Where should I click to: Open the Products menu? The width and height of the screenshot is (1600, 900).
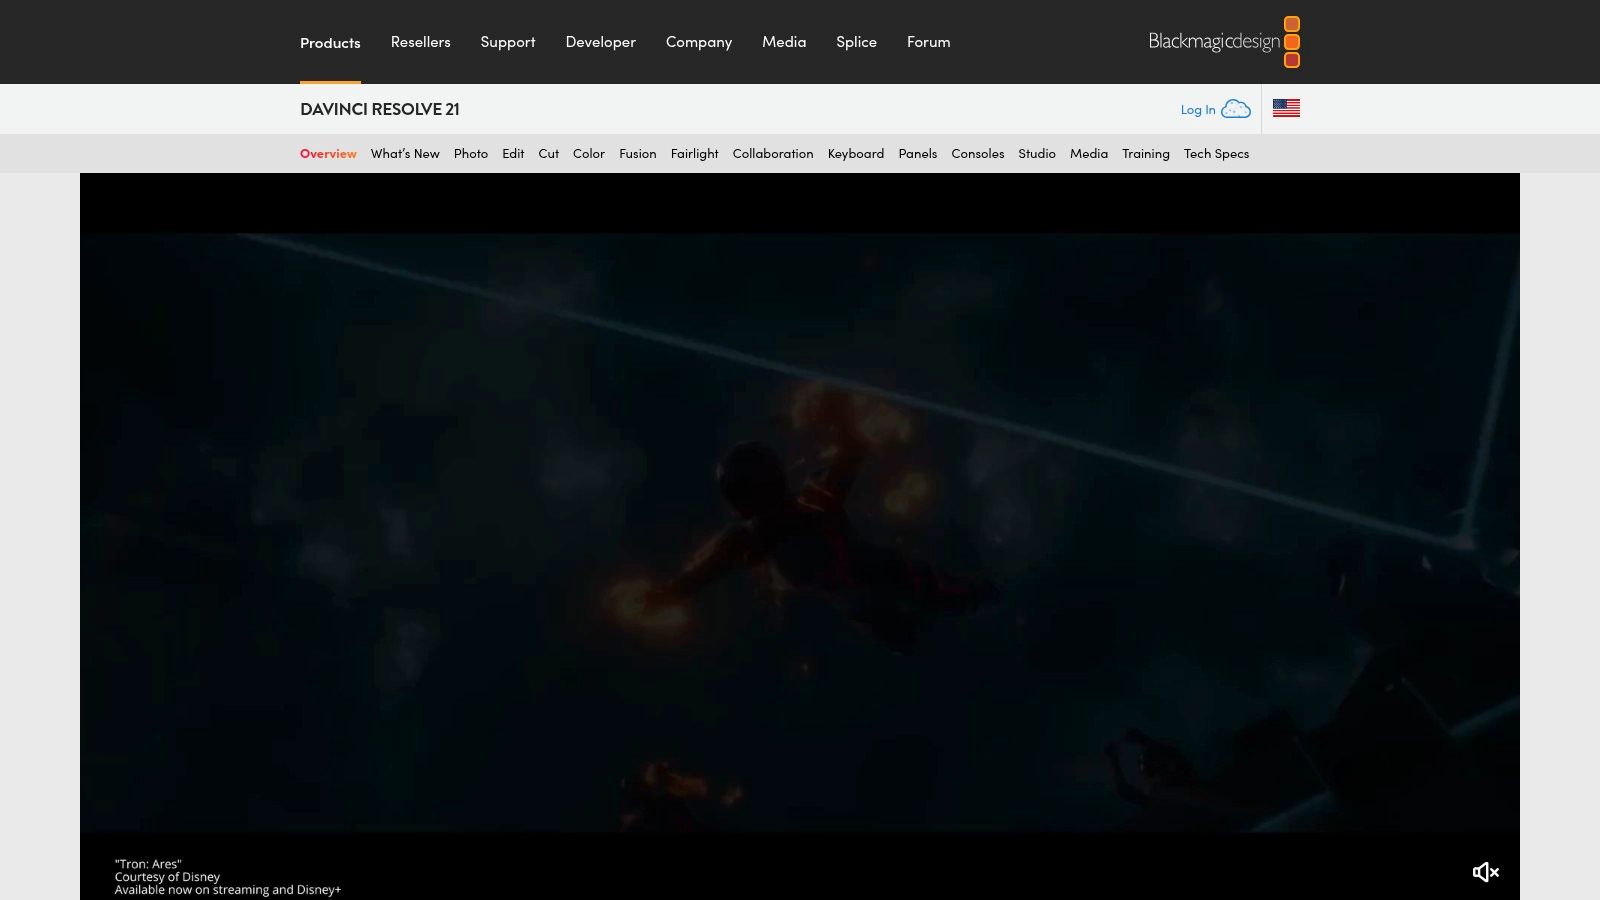[x=330, y=43]
